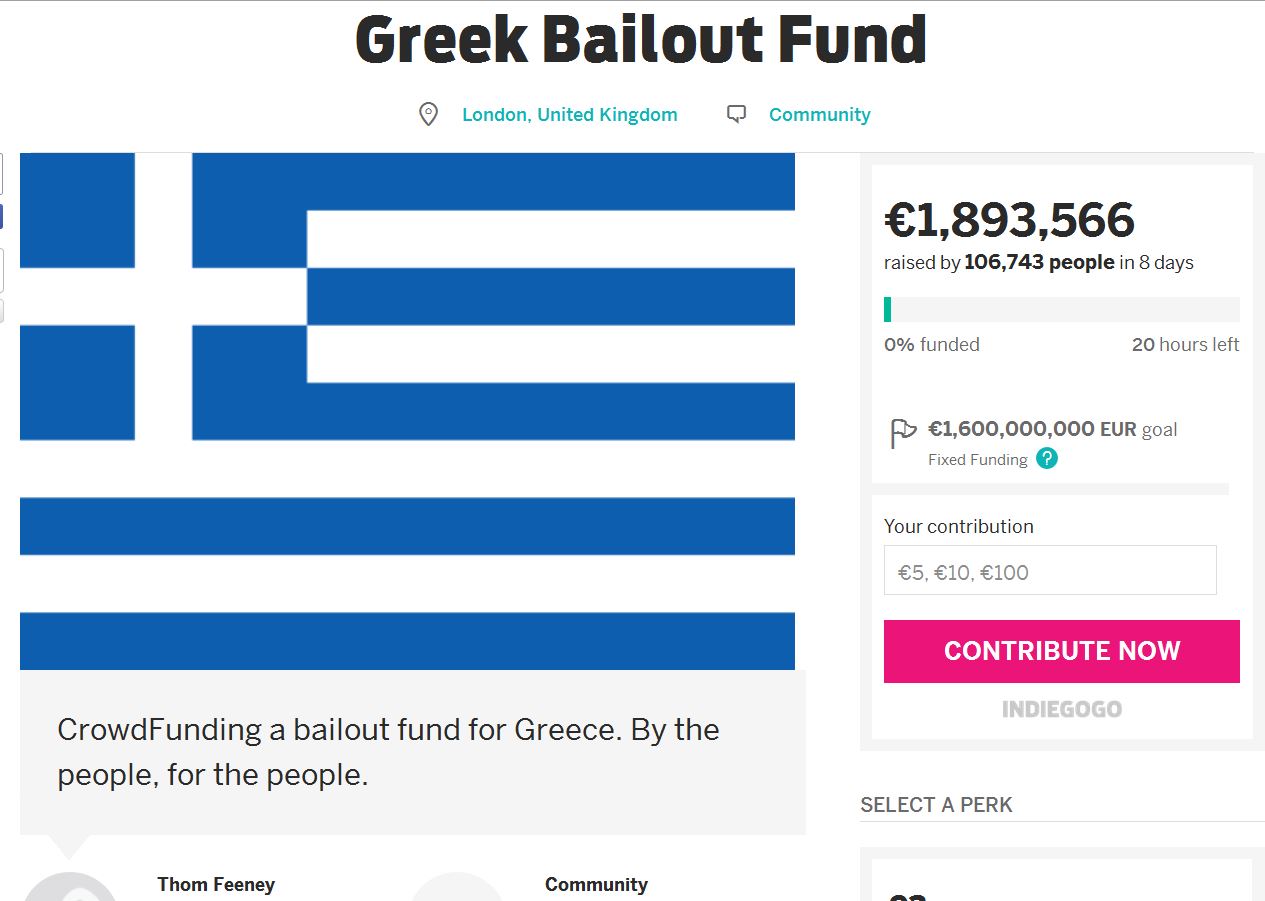Click the avatar circle left of bold Community label
Image resolution: width=1265 pixels, height=901 pixels.
tap(457, 888)
